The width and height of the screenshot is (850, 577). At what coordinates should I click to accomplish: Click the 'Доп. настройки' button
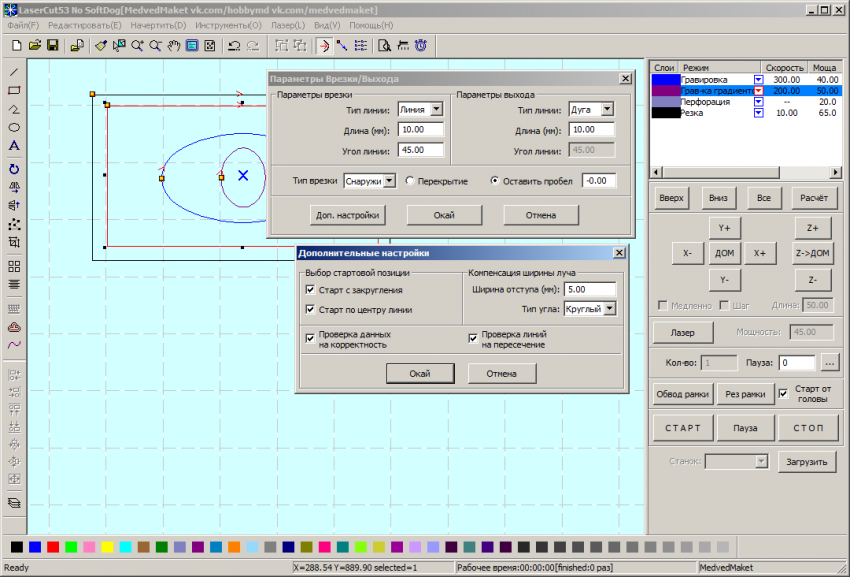[347, 215]
